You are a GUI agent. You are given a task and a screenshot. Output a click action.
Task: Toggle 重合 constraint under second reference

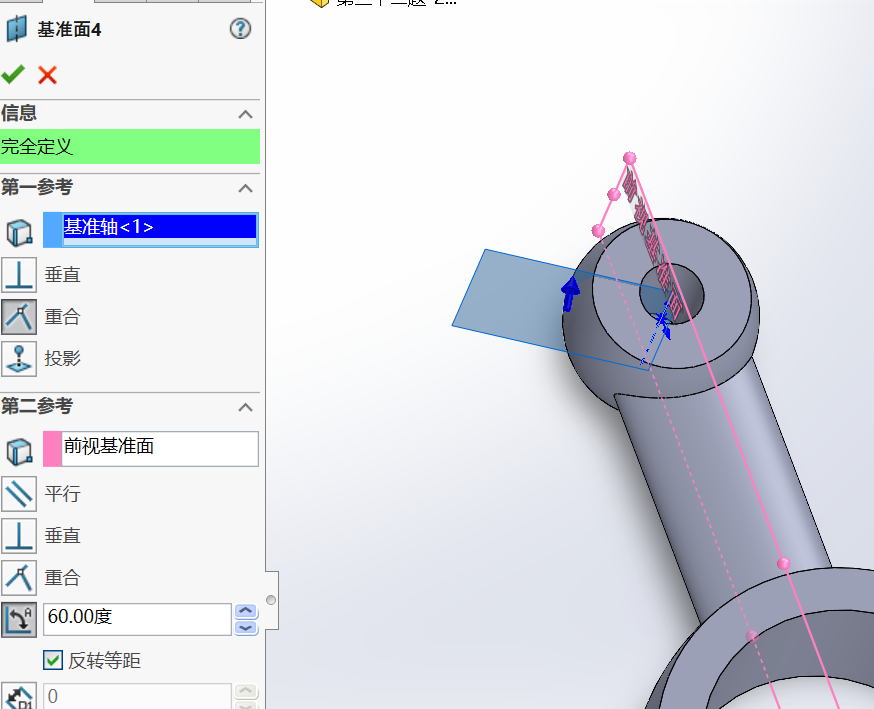tap(19, 577)
